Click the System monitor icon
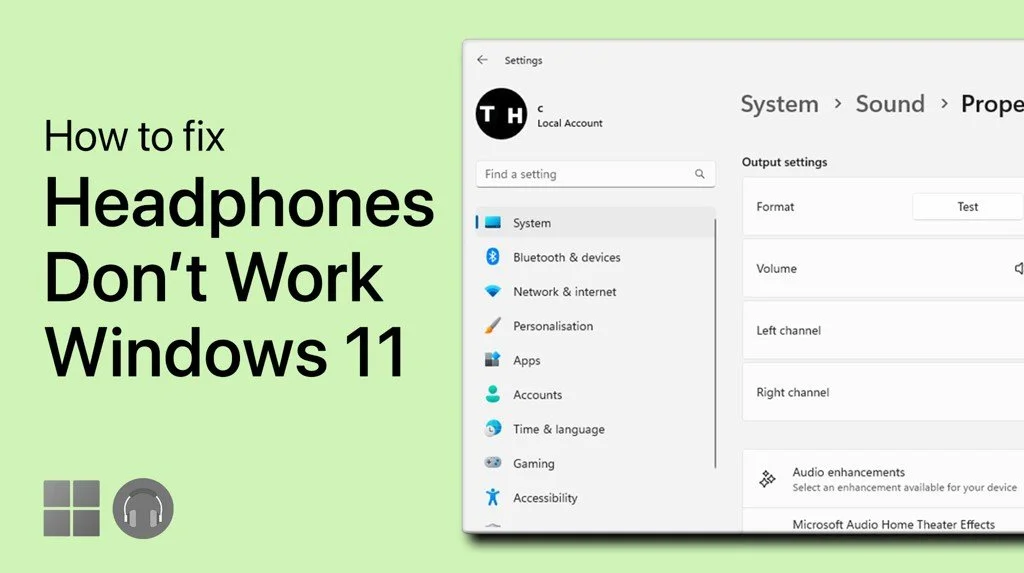Screen dimensions: 1024x573 (x=493, y=222)
